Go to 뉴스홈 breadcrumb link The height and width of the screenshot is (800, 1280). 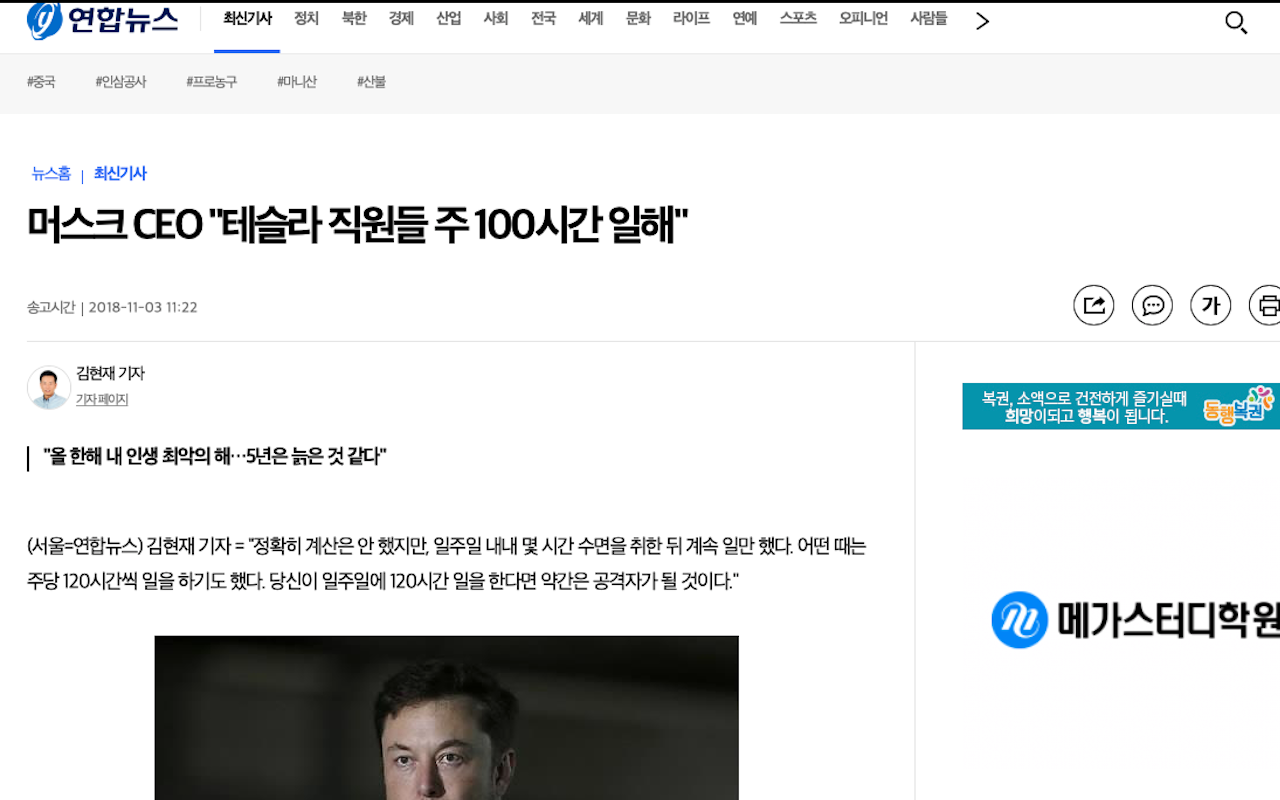(x=51, y=174)
